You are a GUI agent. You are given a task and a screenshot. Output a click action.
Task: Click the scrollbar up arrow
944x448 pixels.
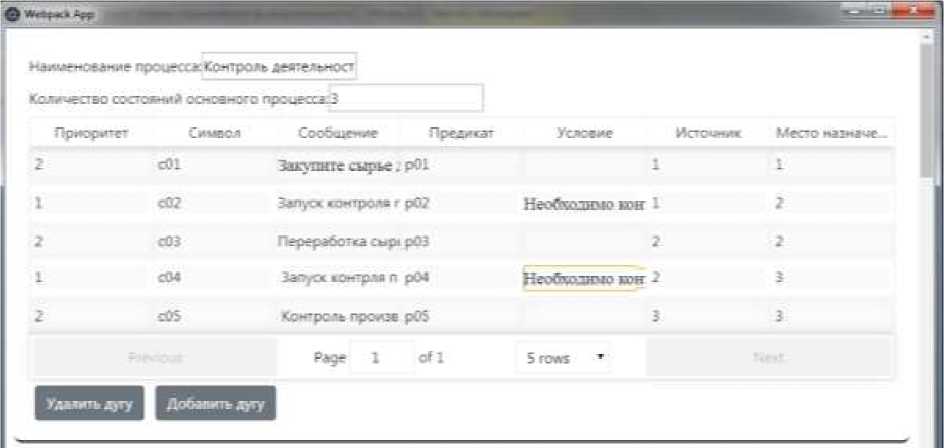pyautogui.click(x=927, y=38)
